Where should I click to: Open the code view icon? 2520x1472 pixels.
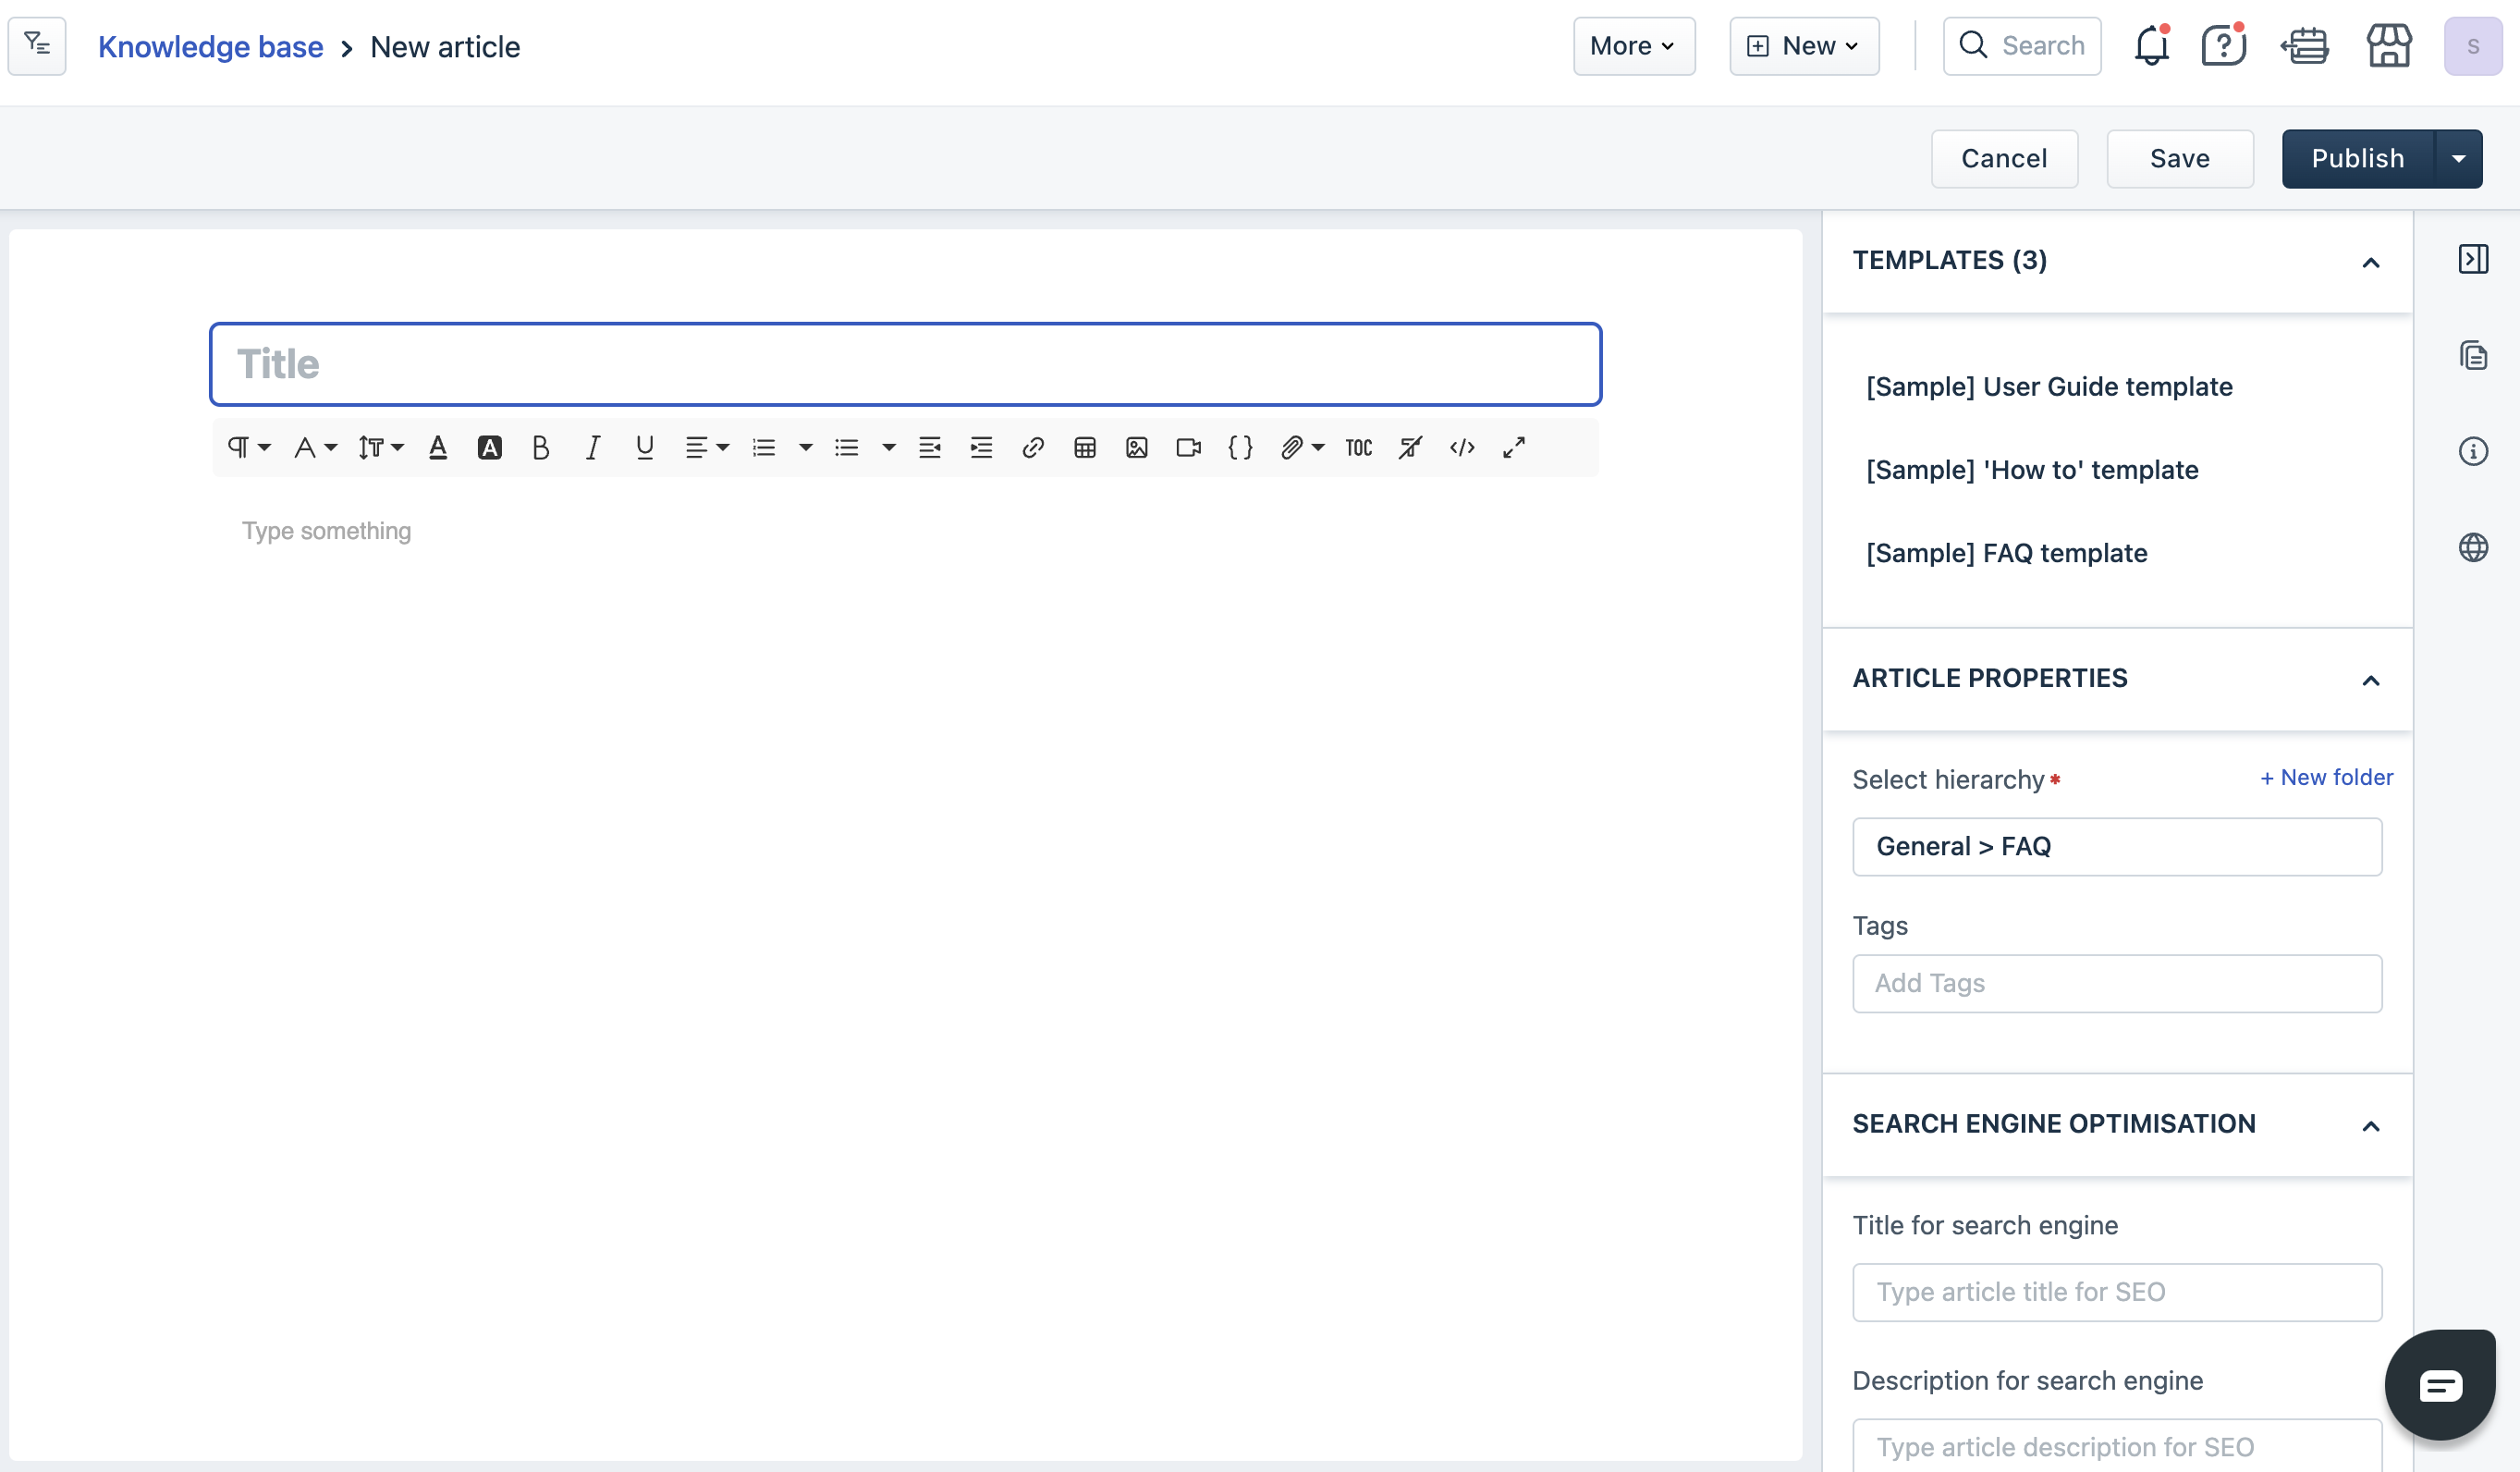pos(1462,447)
